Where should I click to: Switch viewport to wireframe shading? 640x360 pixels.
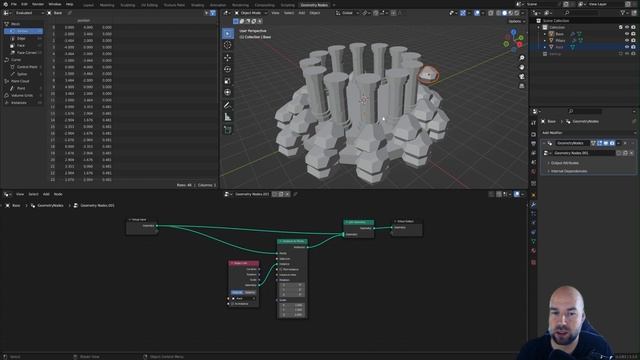click(498, 13)
